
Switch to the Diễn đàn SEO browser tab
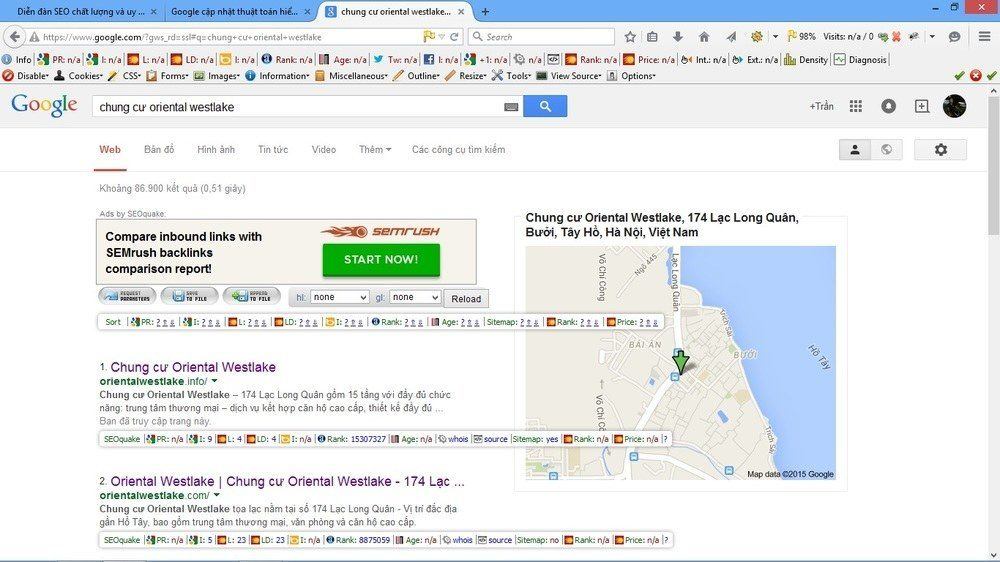pos(81,11)
